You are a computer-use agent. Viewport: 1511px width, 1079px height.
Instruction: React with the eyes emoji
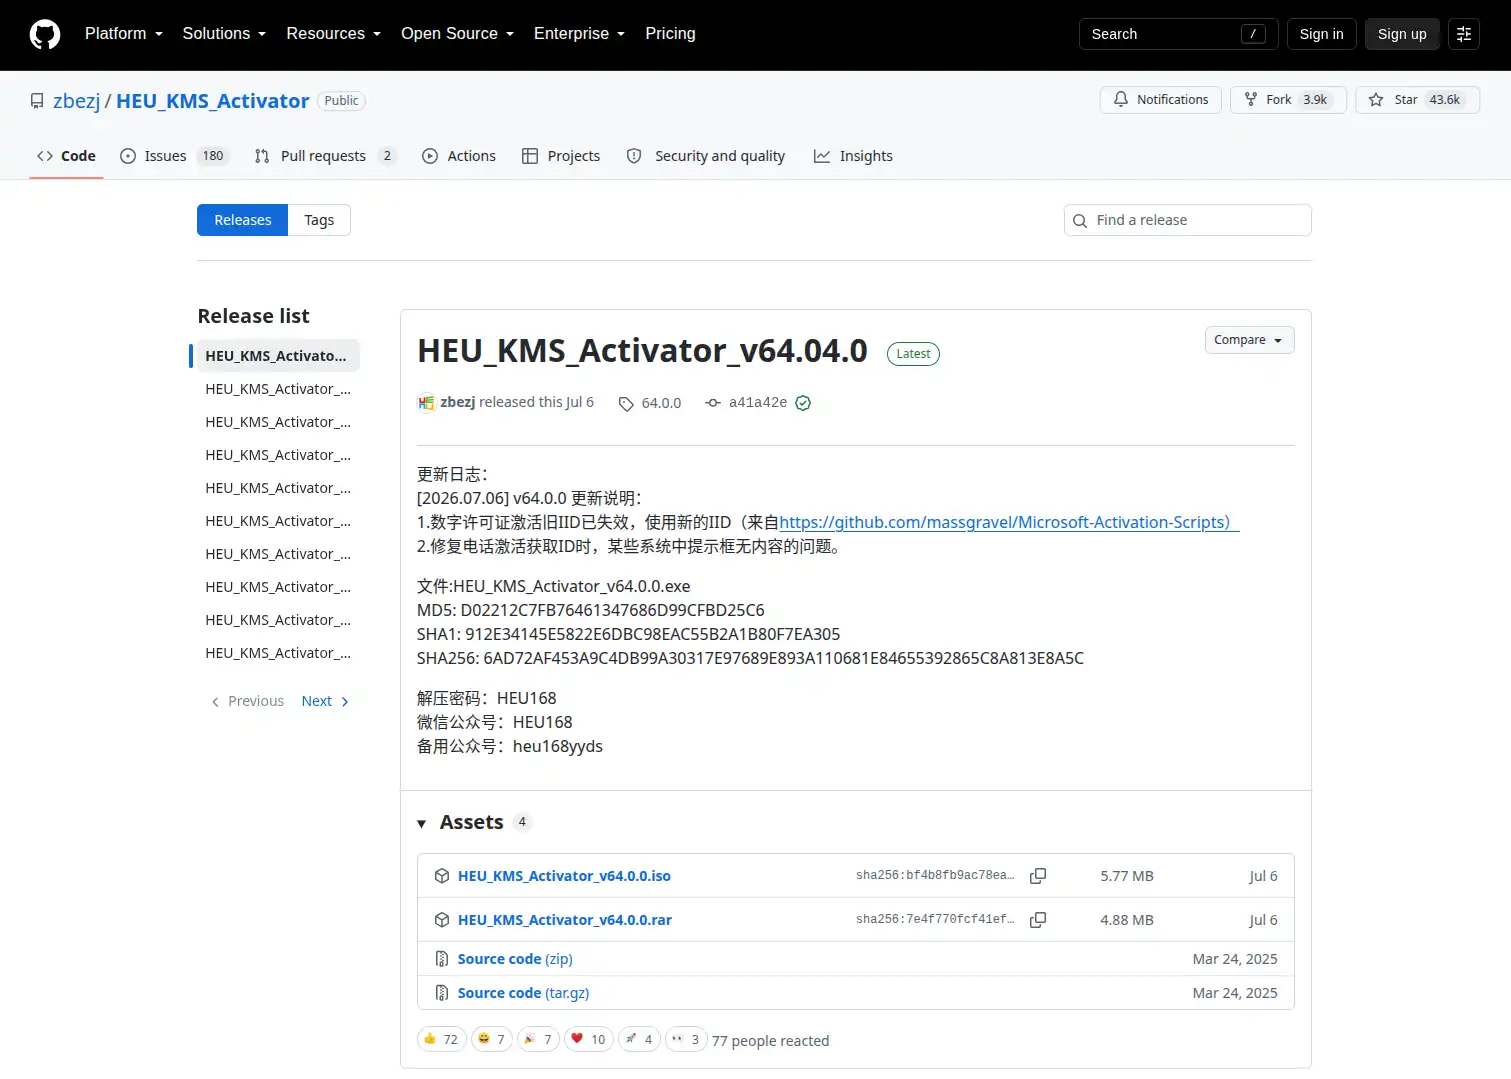686,1040
